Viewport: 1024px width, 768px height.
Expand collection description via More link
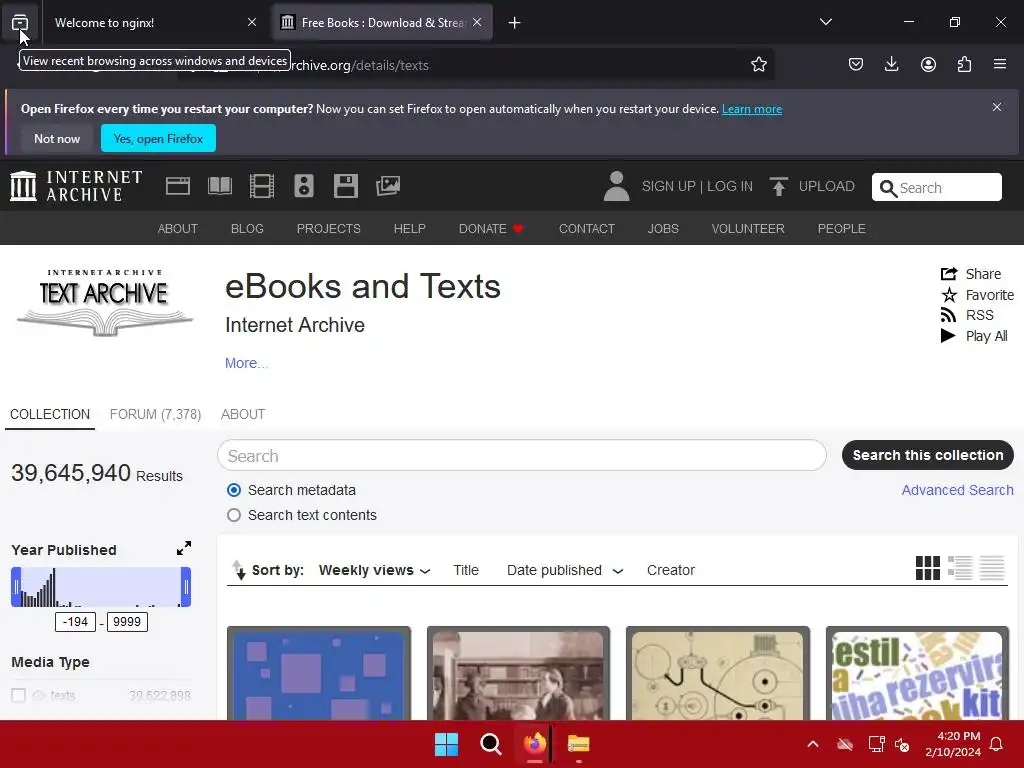(246, 363)
